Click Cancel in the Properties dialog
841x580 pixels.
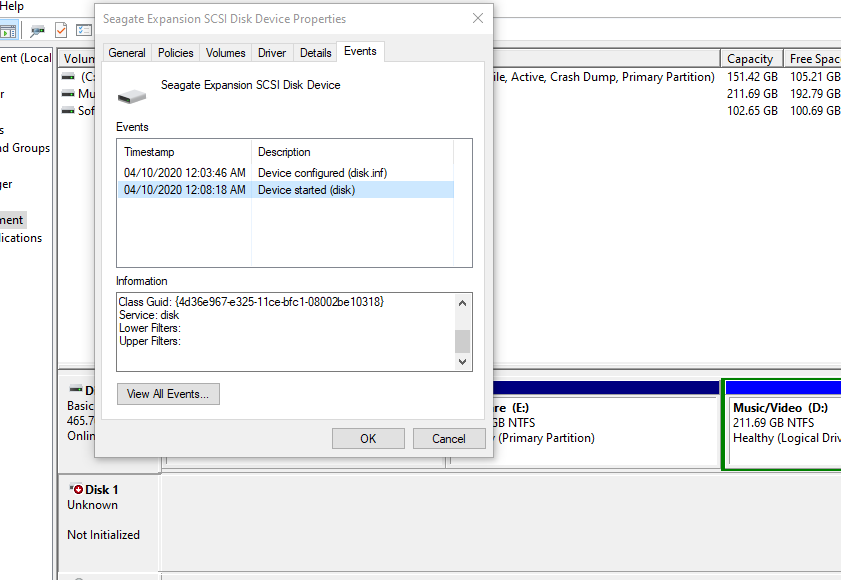click(449, 438)
